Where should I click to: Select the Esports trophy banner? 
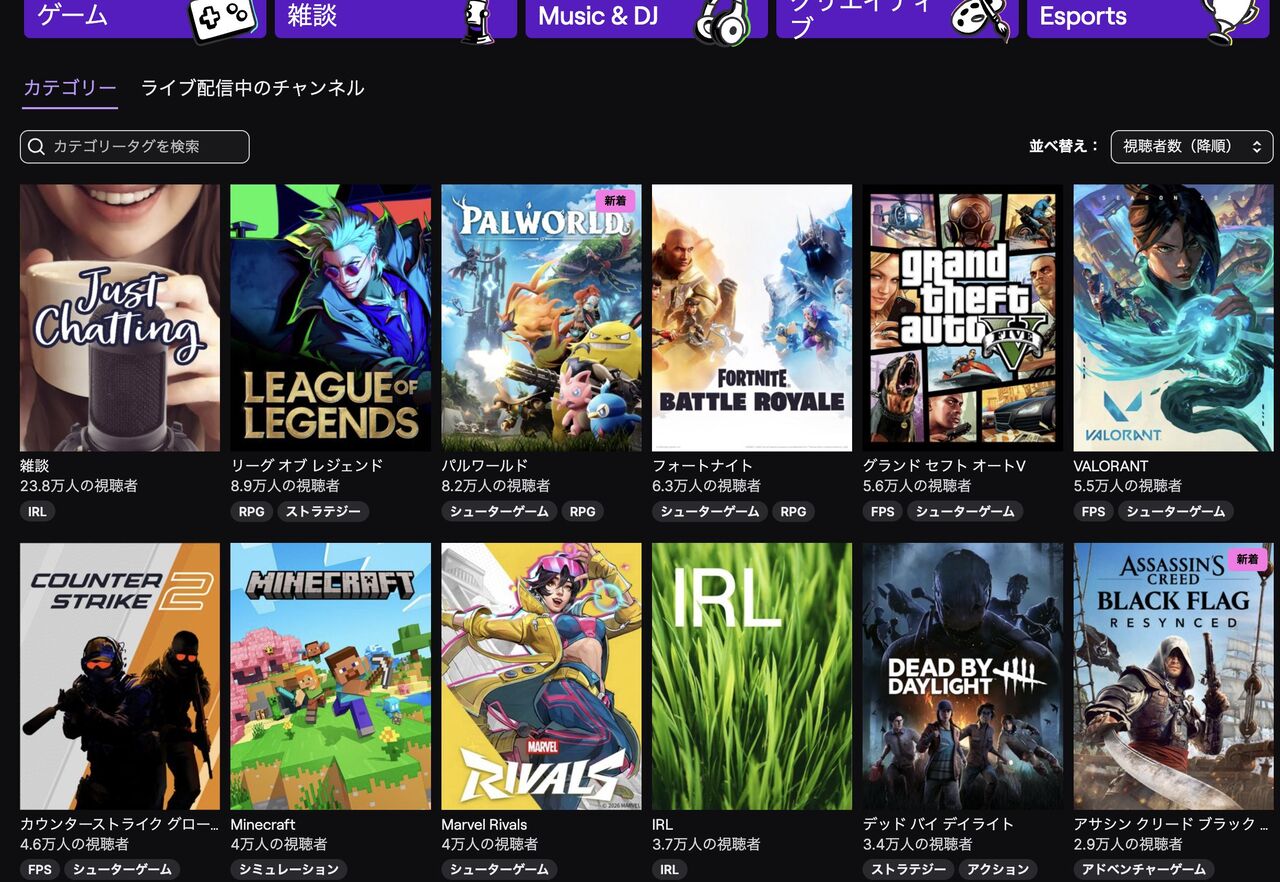(x=1148, y=18)
